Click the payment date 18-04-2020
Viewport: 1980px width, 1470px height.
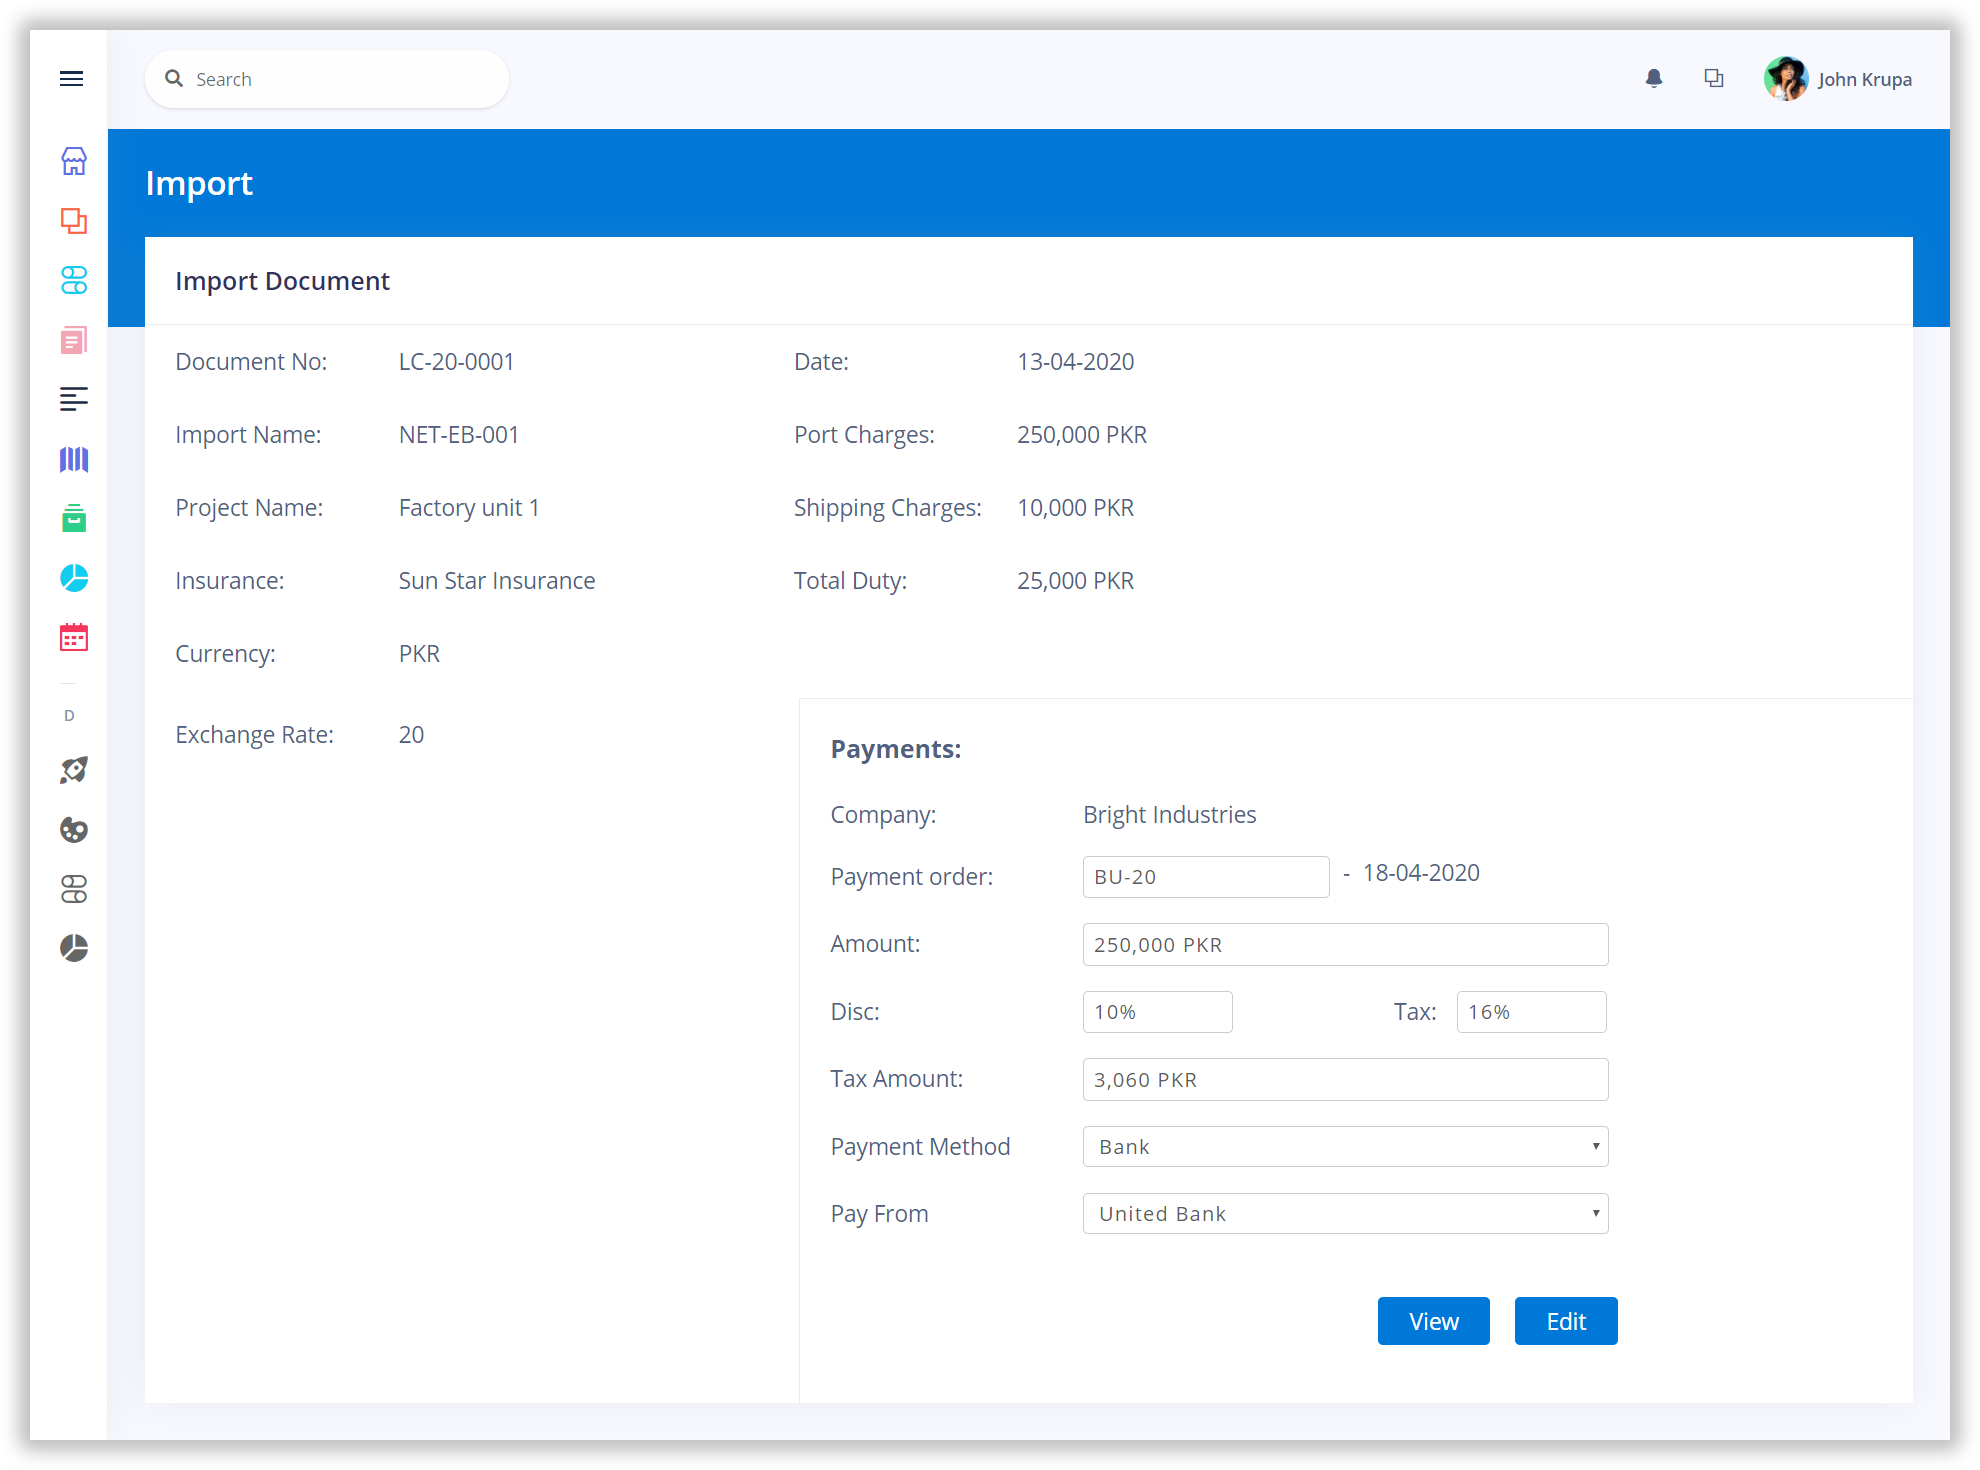[x=1420, y=873]
